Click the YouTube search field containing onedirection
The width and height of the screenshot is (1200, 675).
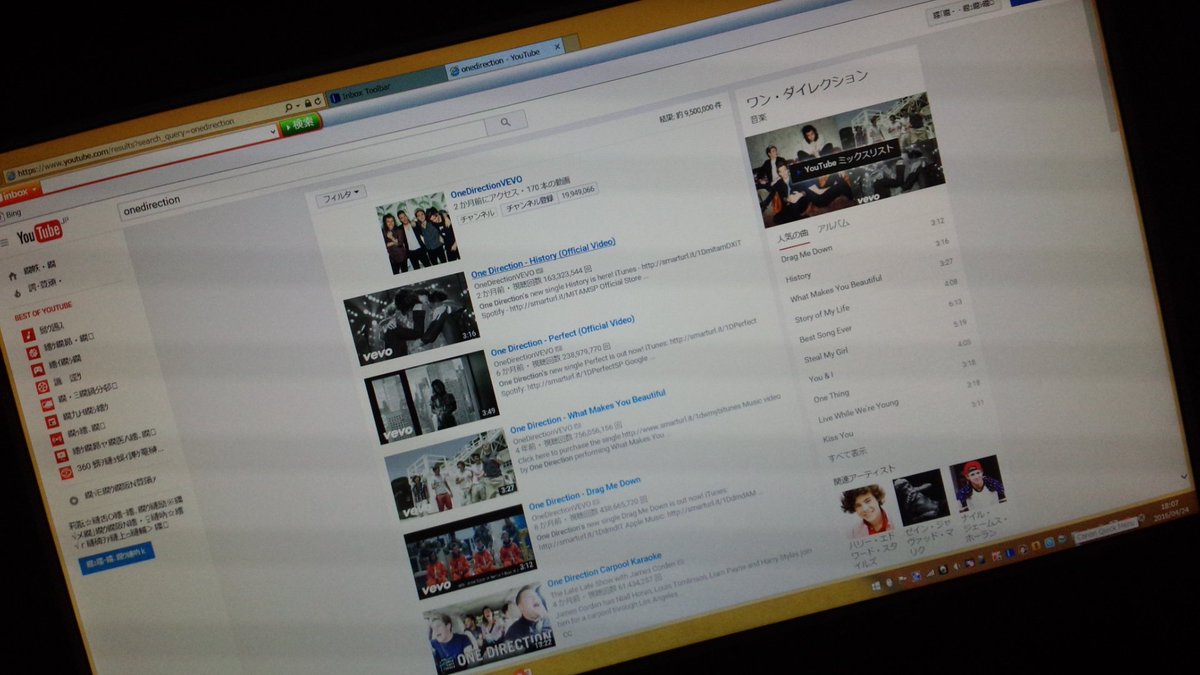coord(302,163)
